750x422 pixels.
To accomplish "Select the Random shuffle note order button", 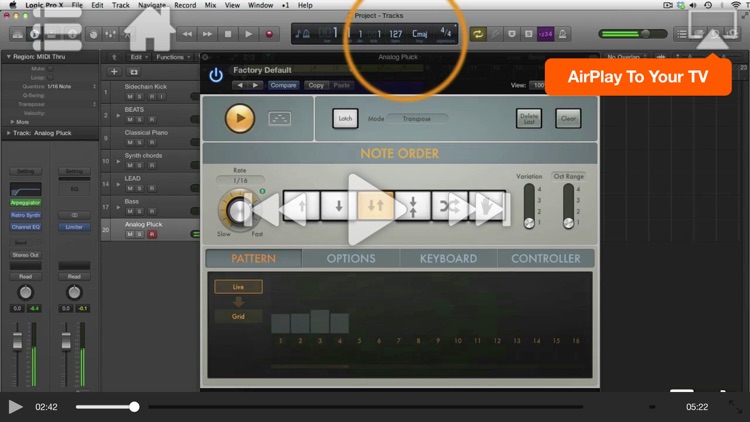I will (x=450, y=206).
